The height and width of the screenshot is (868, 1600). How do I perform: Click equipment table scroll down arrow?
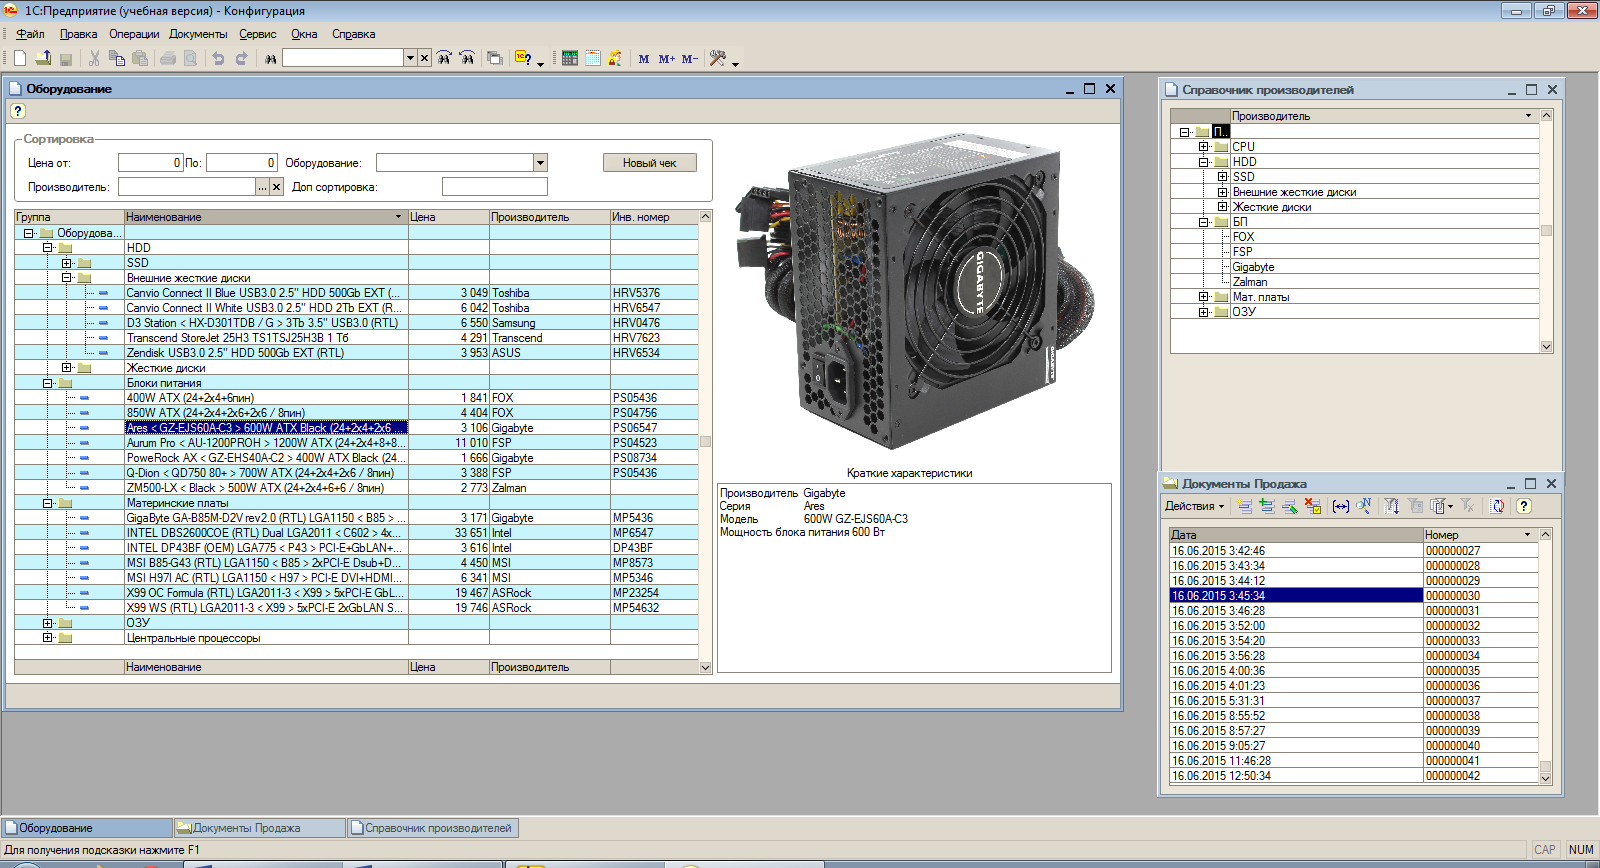pyautogui.click(x=705, y=667)
